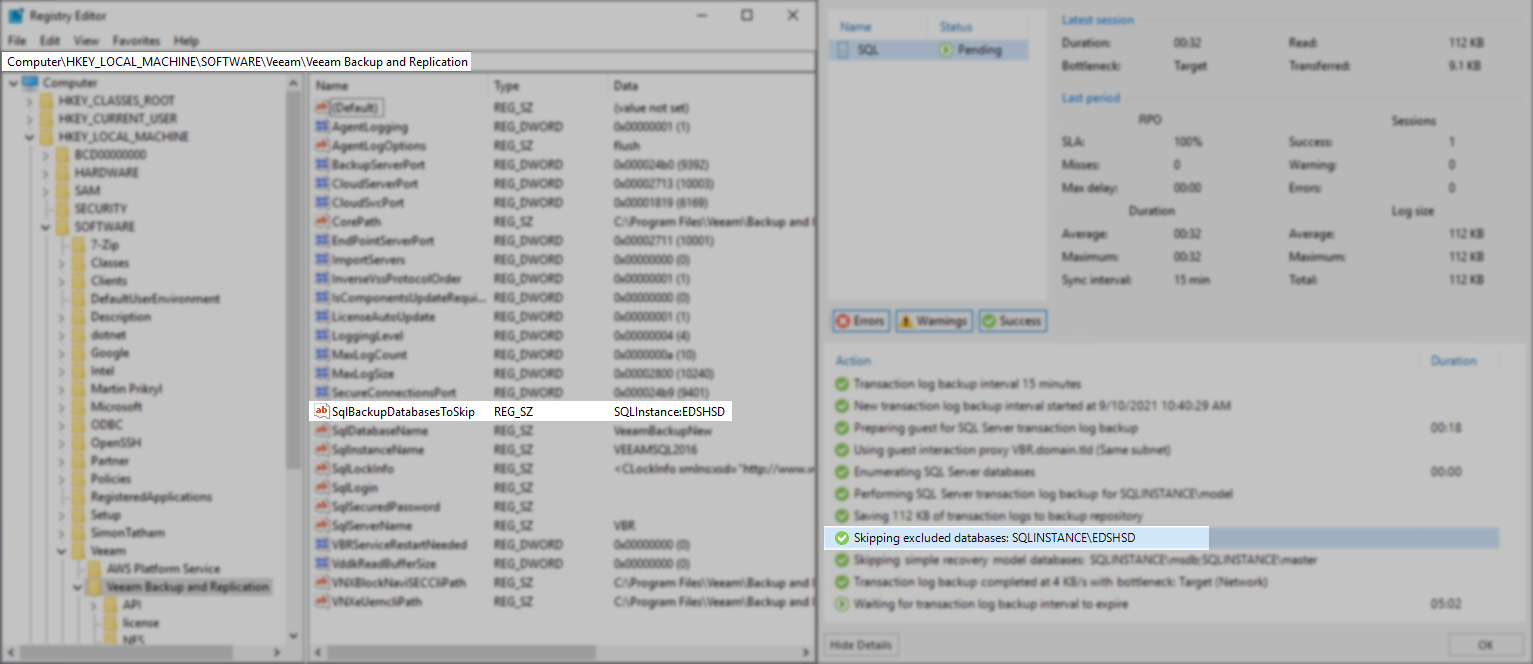This screenshot has height=664, width=1533.
Task: Click the SqlDatabaseName string icon
Action: point(322,431)
